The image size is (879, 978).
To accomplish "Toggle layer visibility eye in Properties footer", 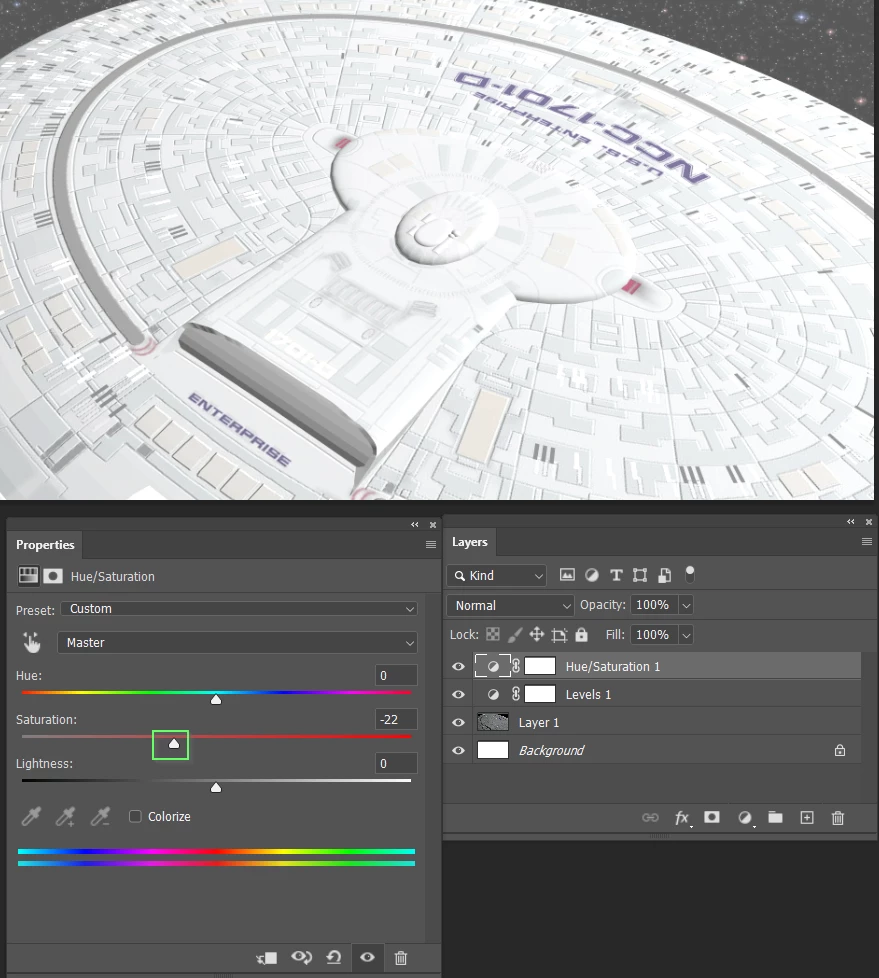I will pos(367,957).
